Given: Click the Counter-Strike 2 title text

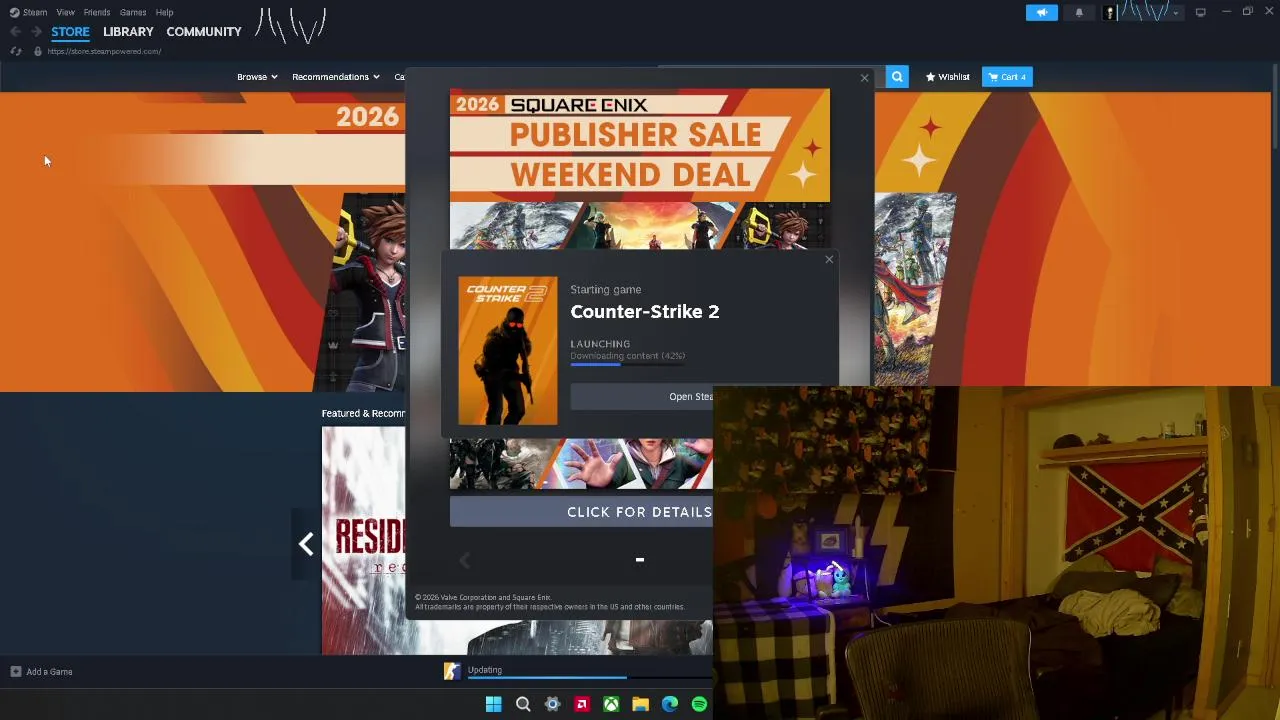Looking at the screenshot, I should coord(645,312).
